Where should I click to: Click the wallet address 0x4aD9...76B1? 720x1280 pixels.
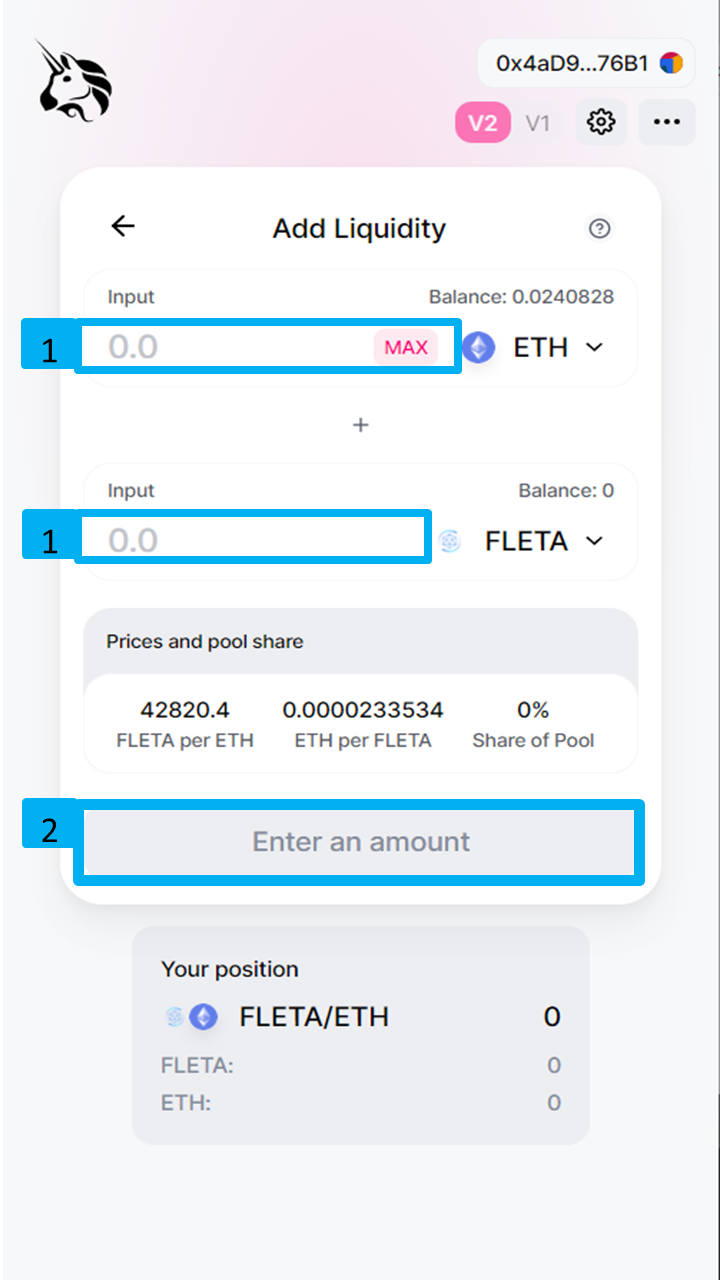pos(572,64)
